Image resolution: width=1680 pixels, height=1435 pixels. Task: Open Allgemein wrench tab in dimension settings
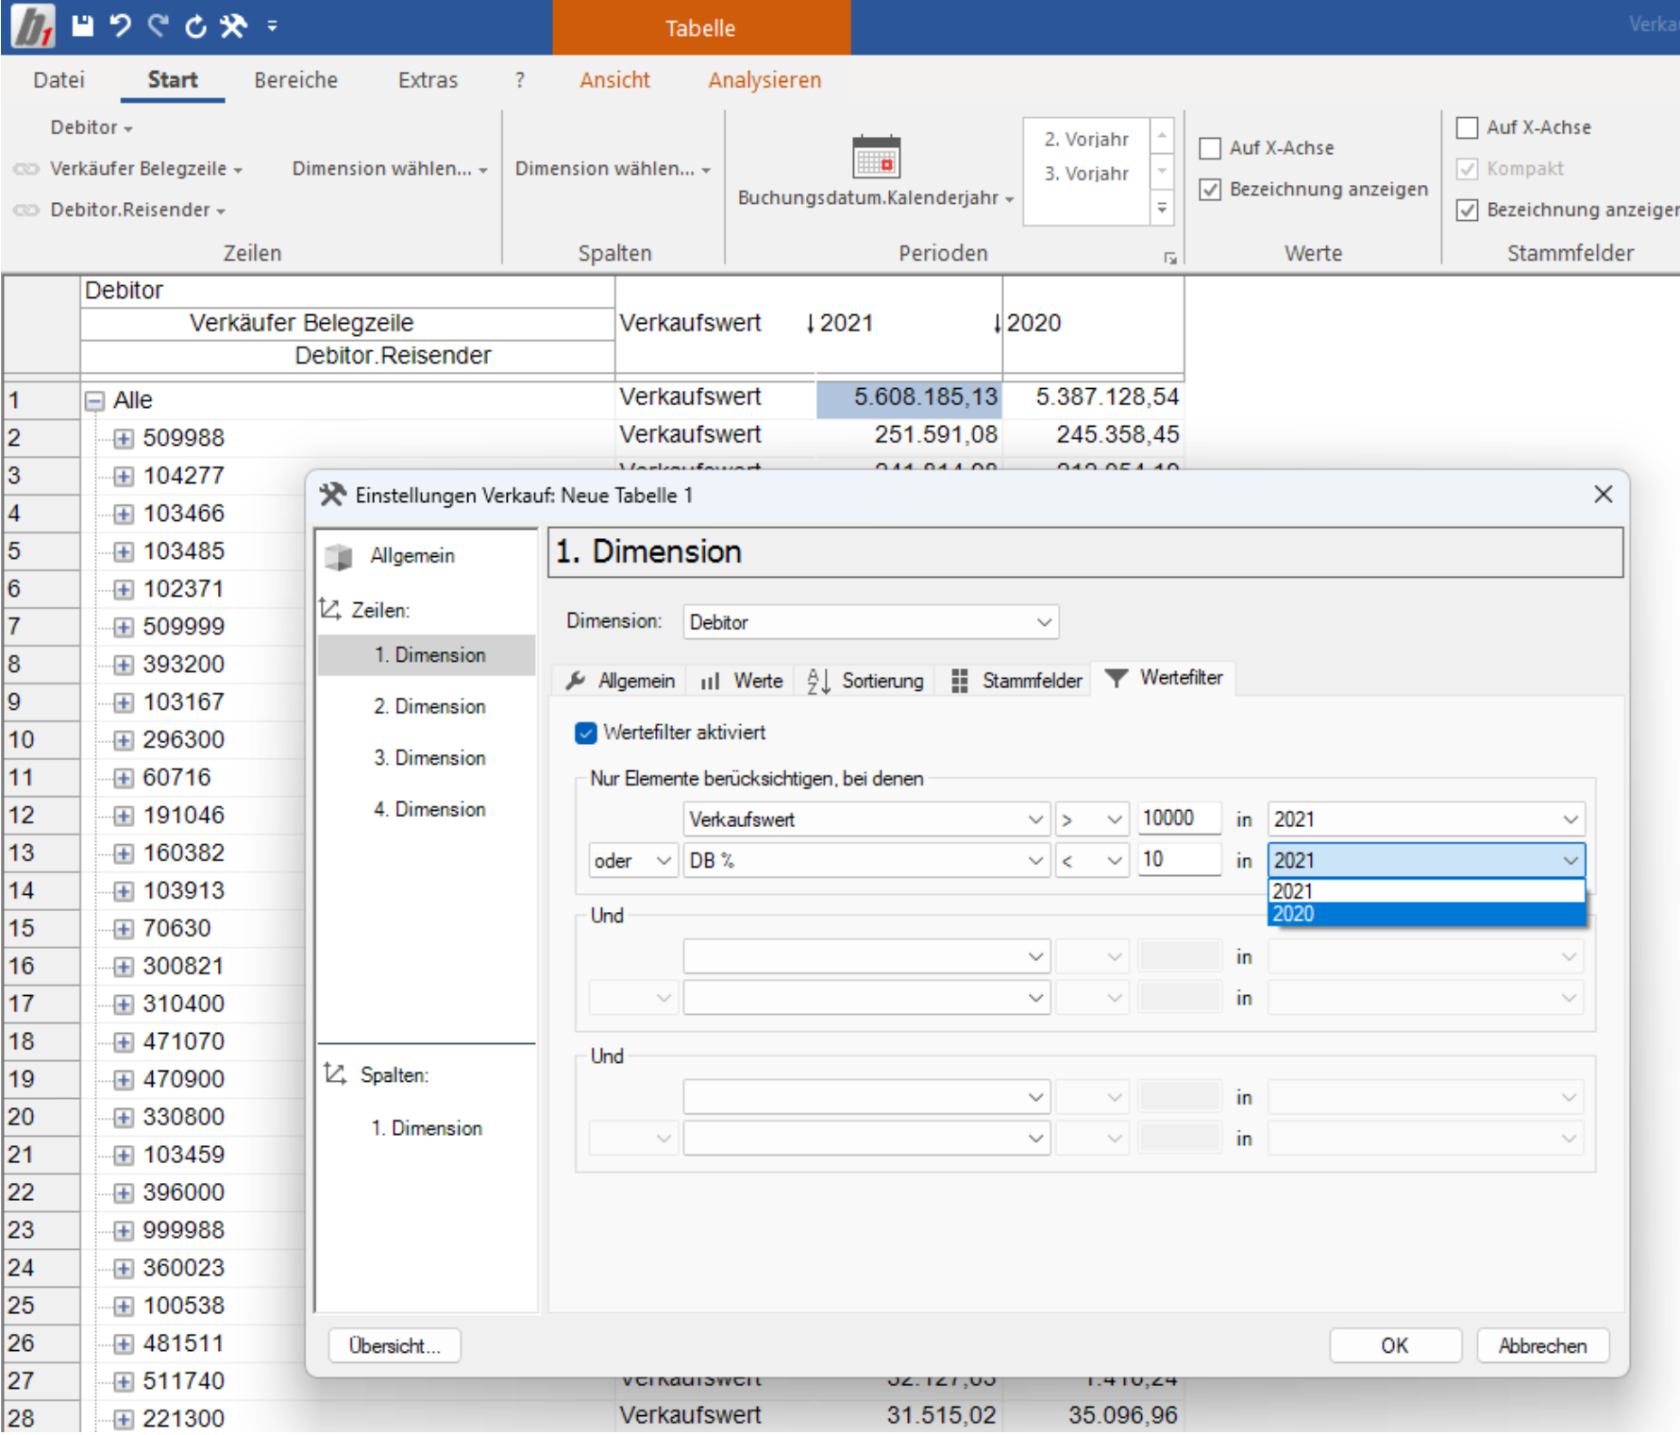point(620,681)
